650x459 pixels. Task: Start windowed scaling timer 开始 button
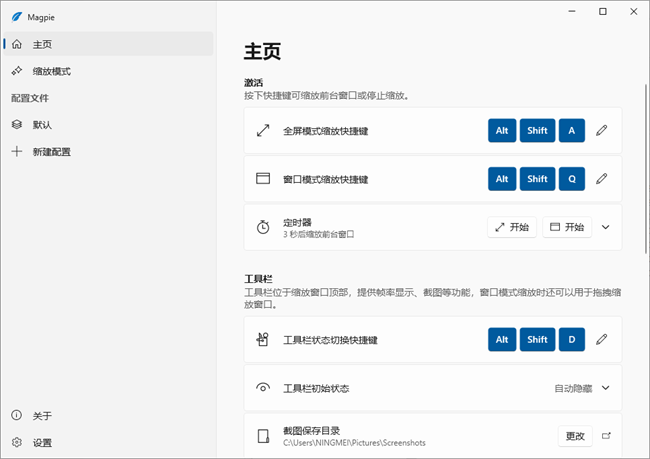click(x=567, y=227)
